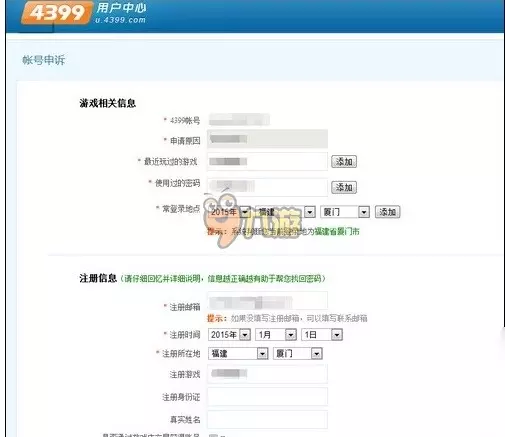Screen dimensions: 505x437
Task: Click the 注册游戏 input field
Action: coord(267,374)
